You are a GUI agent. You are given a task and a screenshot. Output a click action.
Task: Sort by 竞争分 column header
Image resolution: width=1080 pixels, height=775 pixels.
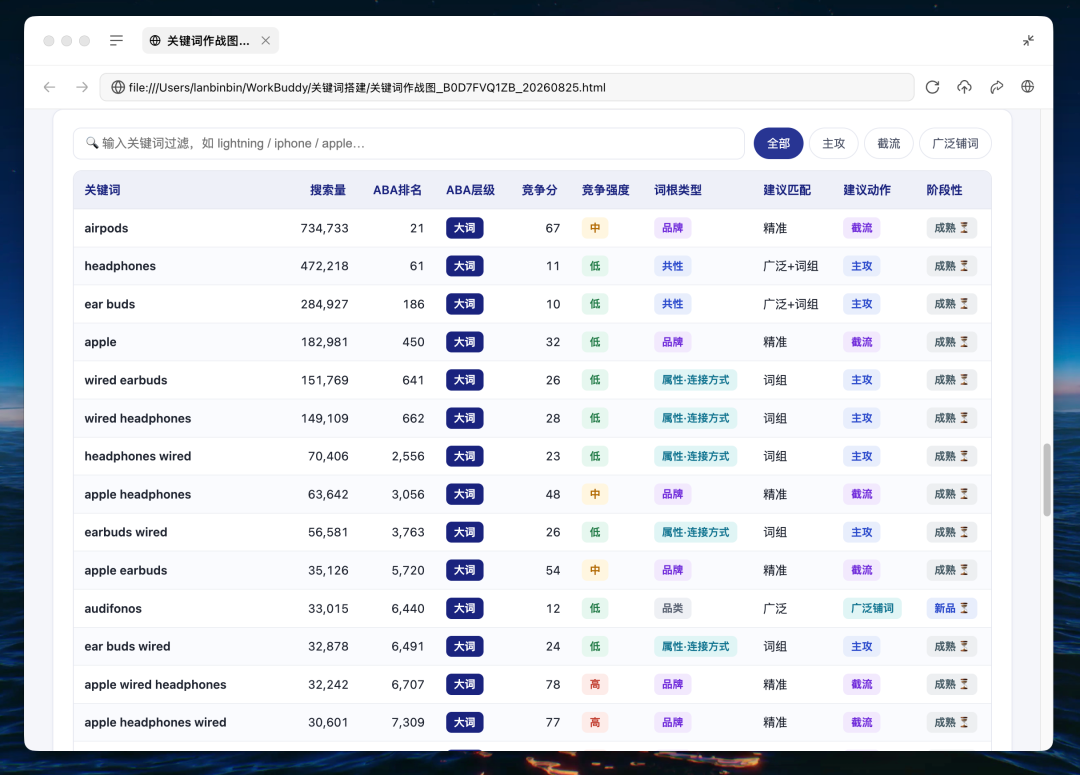pyautogui.click(x=539, y=190)
